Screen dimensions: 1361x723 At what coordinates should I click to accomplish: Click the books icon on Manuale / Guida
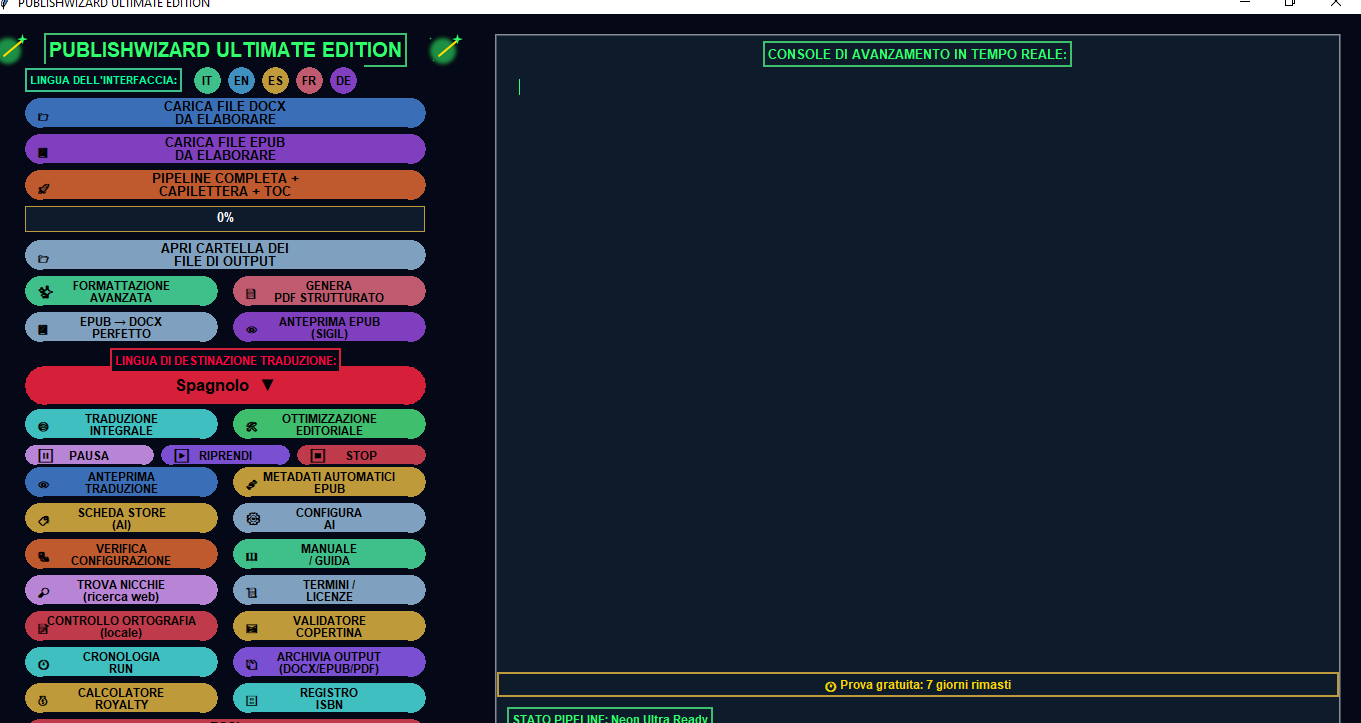tap(251, 557)
